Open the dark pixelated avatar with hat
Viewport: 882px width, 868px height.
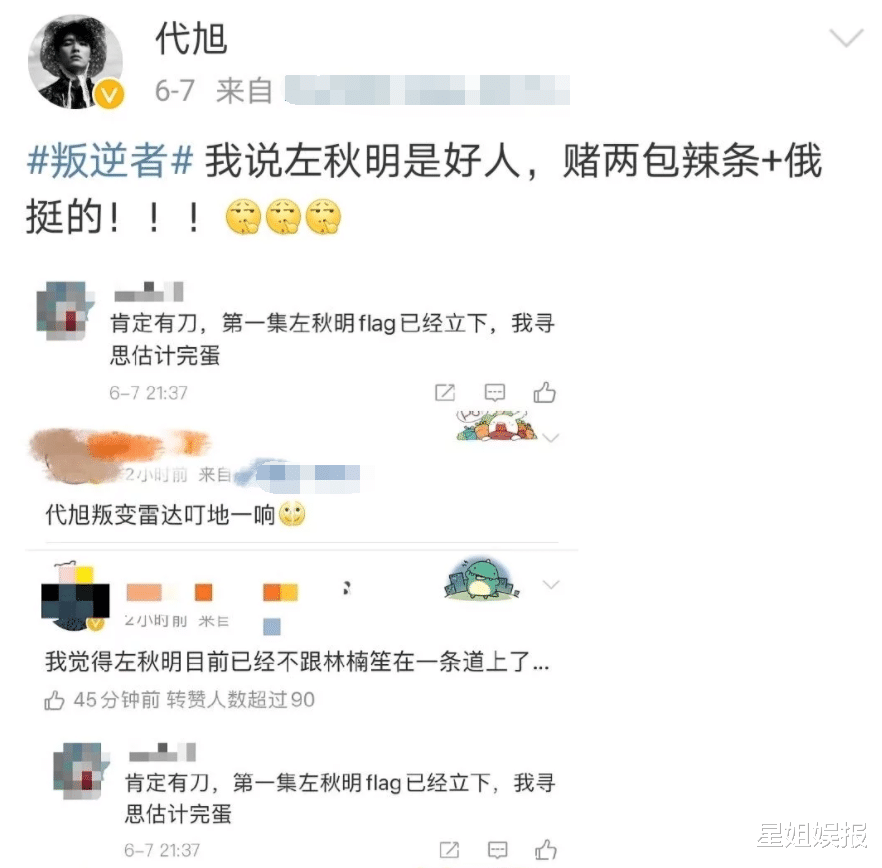click(75, 598)
